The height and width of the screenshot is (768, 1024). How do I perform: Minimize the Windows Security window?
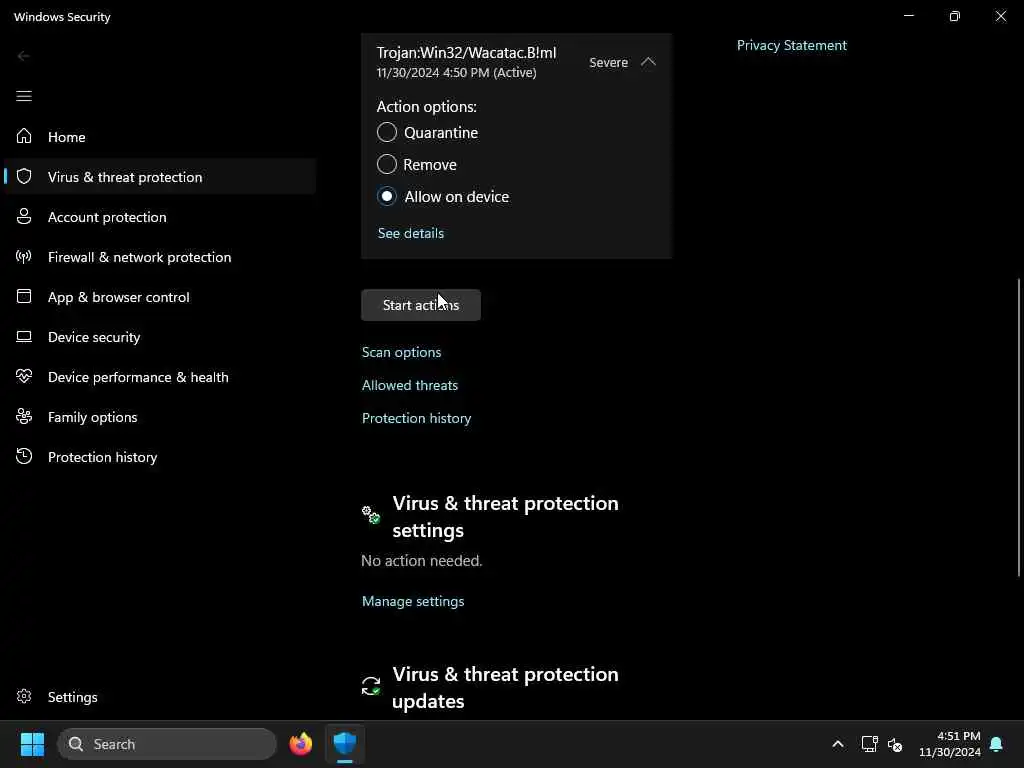coord(908,16)
